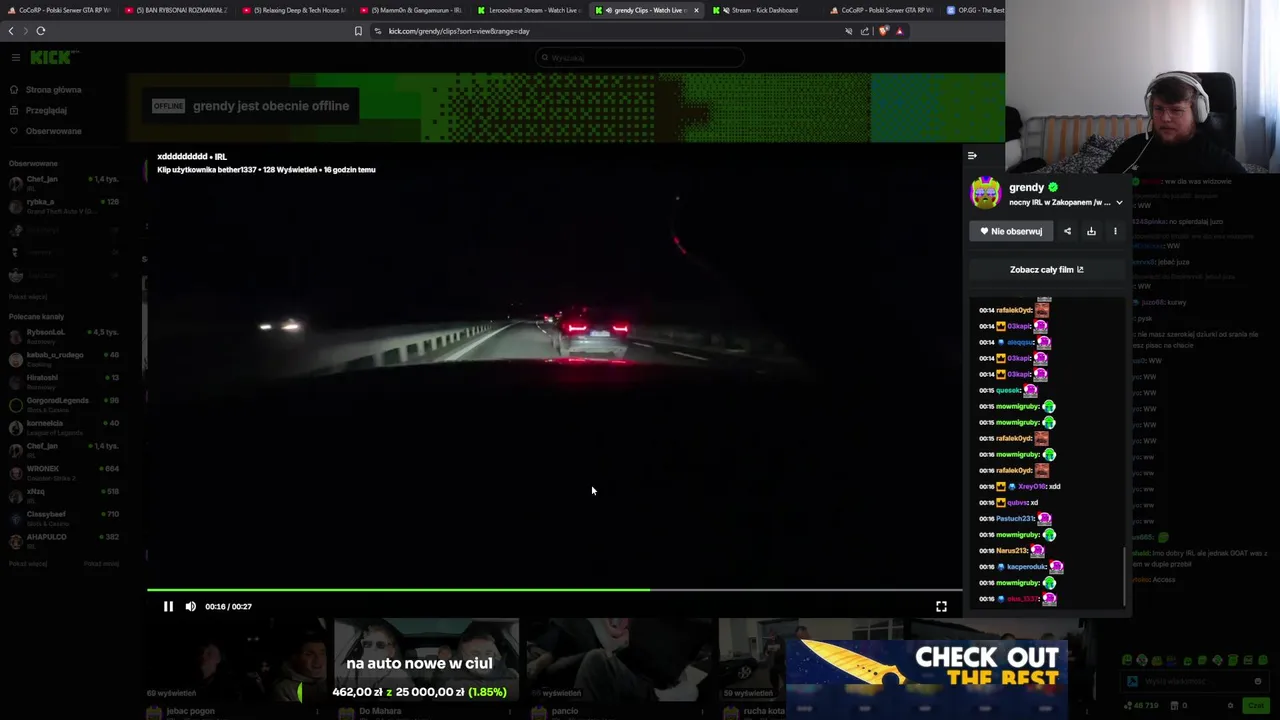This screenshot has width=1280, height=720.
Task: Open the grendy channel name link
Action: coord(1026,187)
